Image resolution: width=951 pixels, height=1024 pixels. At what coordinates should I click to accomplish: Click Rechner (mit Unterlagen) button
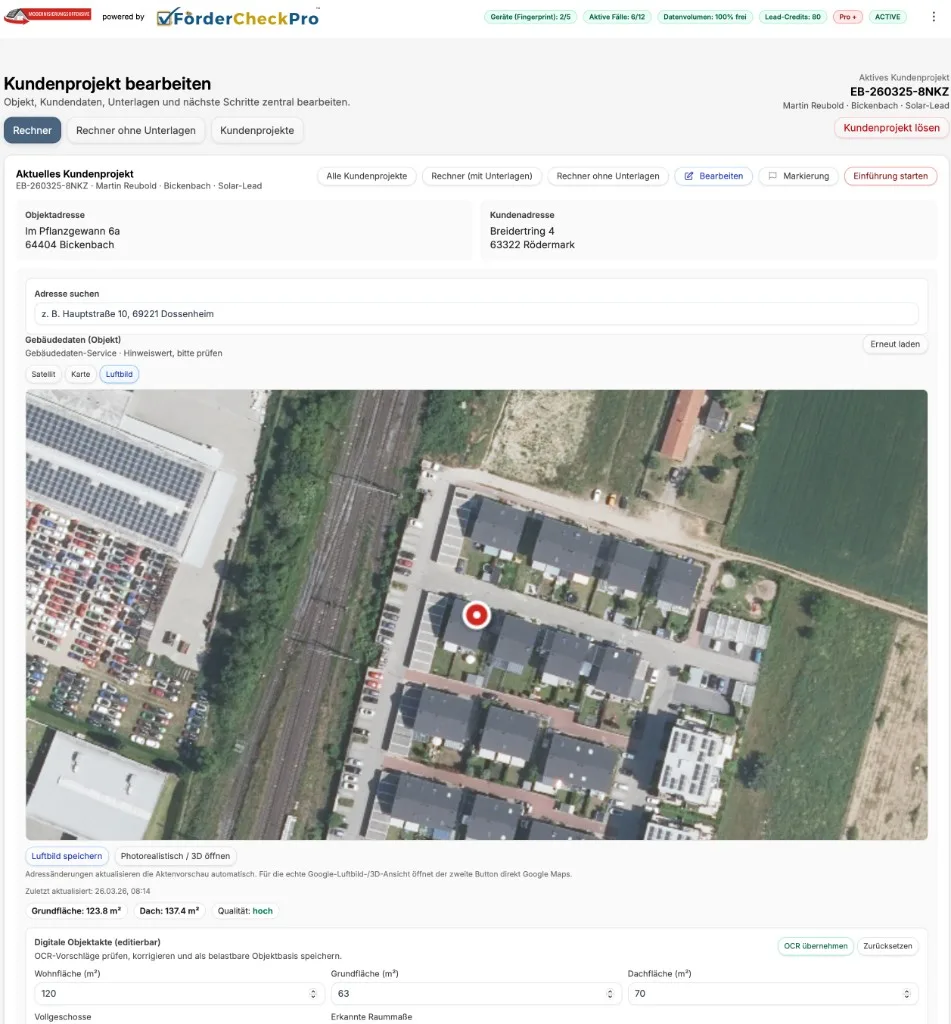[x=481, y=176]
